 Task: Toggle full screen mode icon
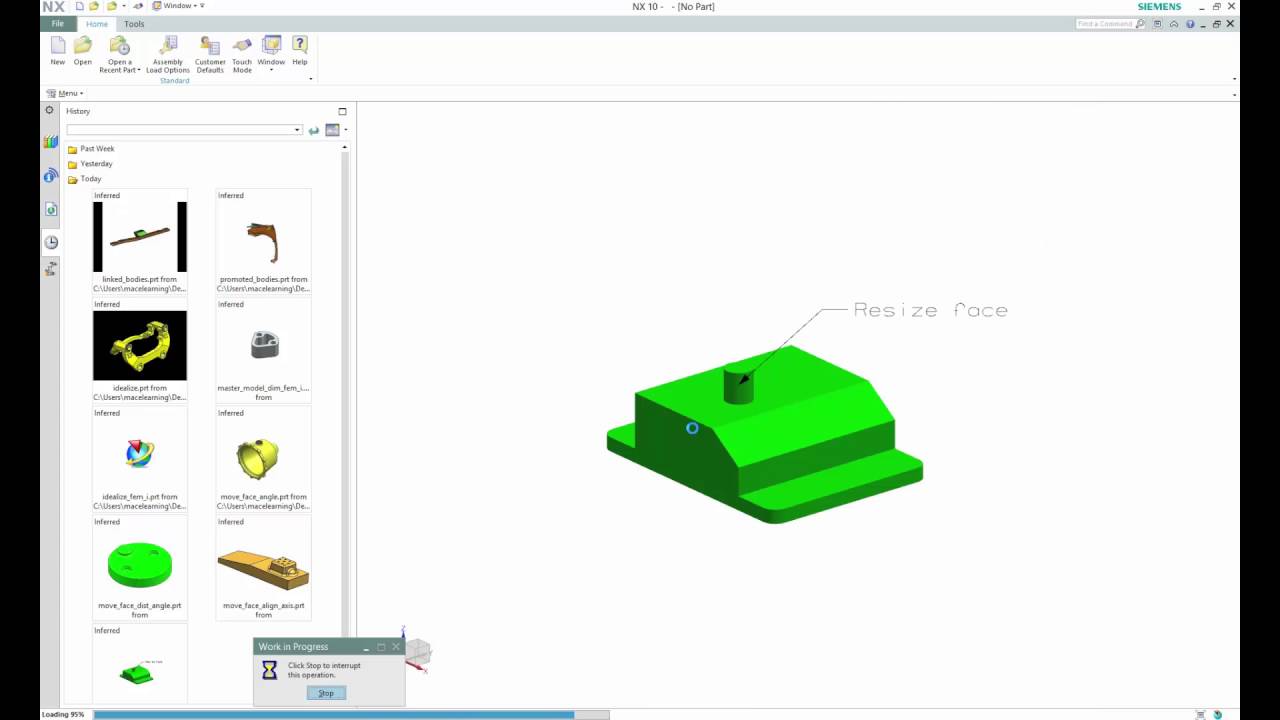(x=1158, y=24)
